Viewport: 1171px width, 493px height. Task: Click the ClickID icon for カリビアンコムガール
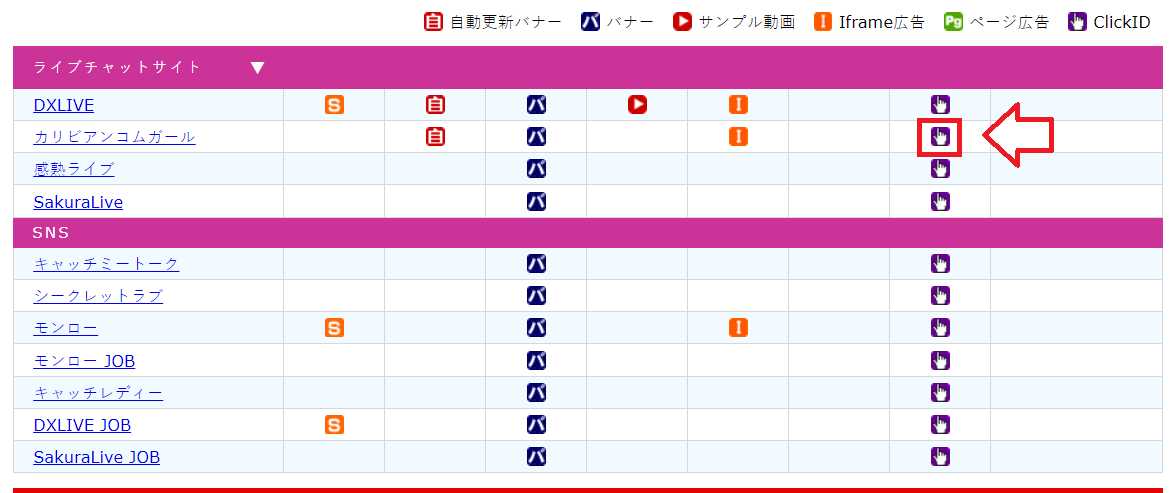(940, 137)
